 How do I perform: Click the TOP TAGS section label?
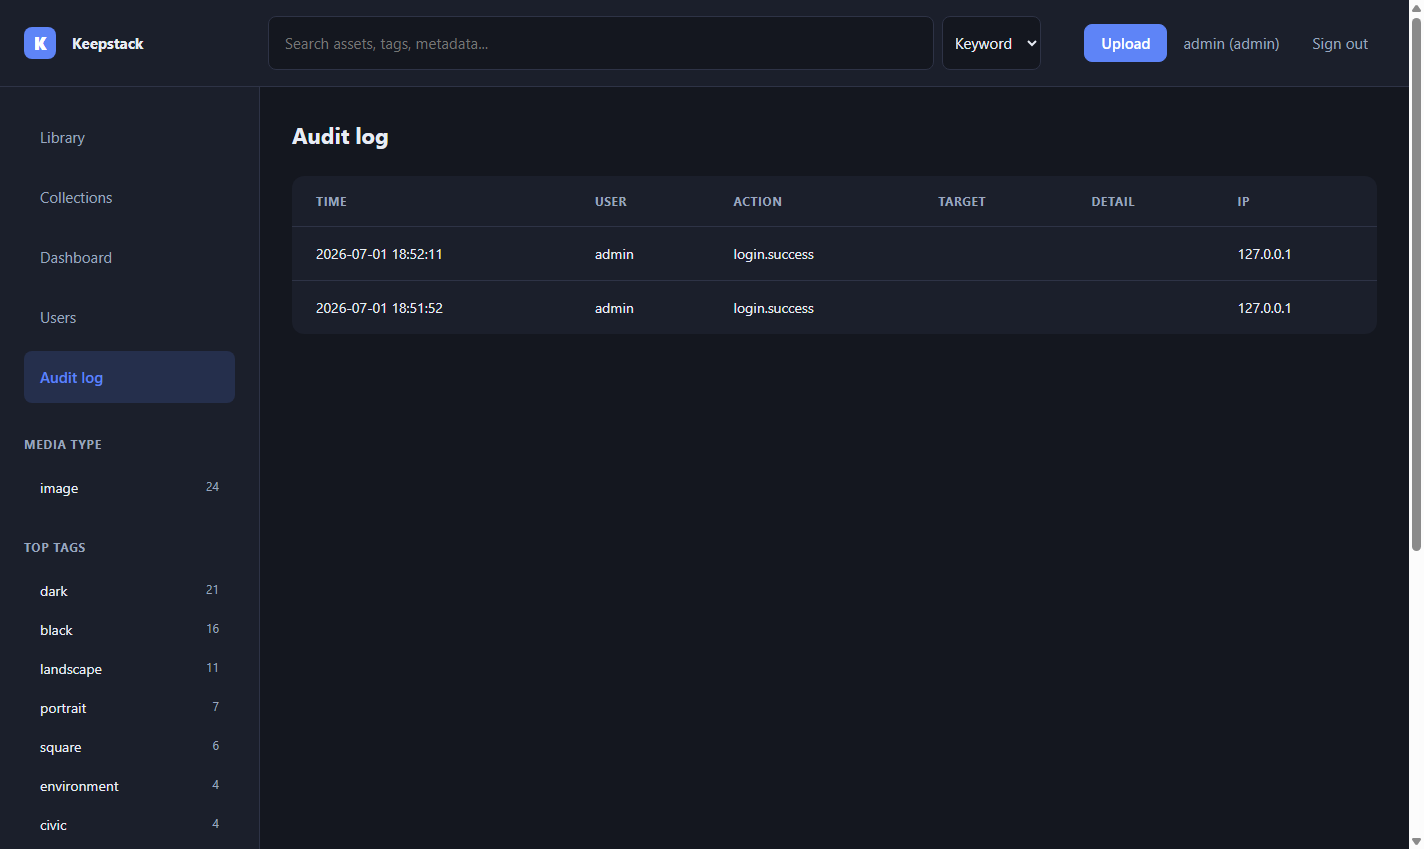55,548
